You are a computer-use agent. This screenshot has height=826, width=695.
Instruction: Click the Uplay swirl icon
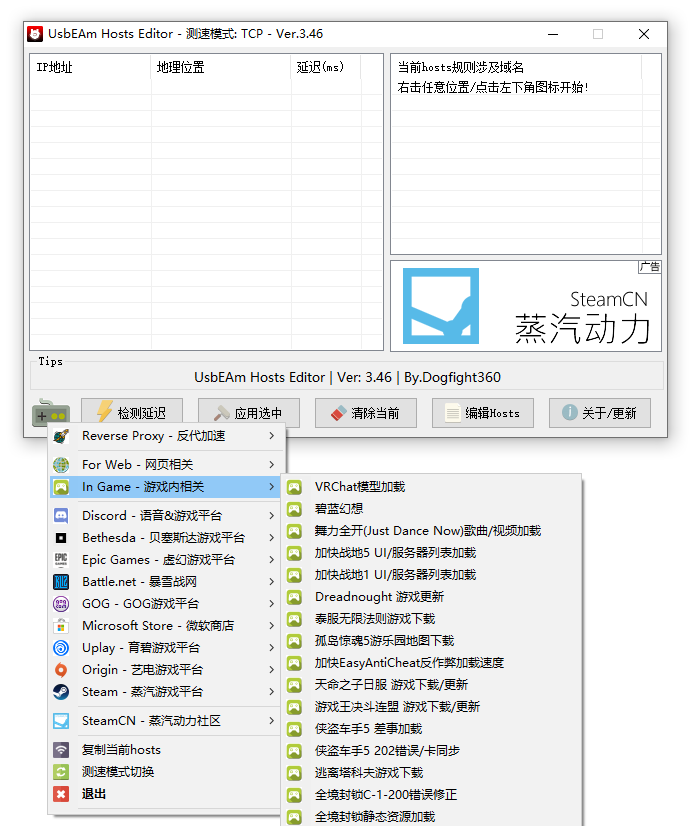click(61, 647)
